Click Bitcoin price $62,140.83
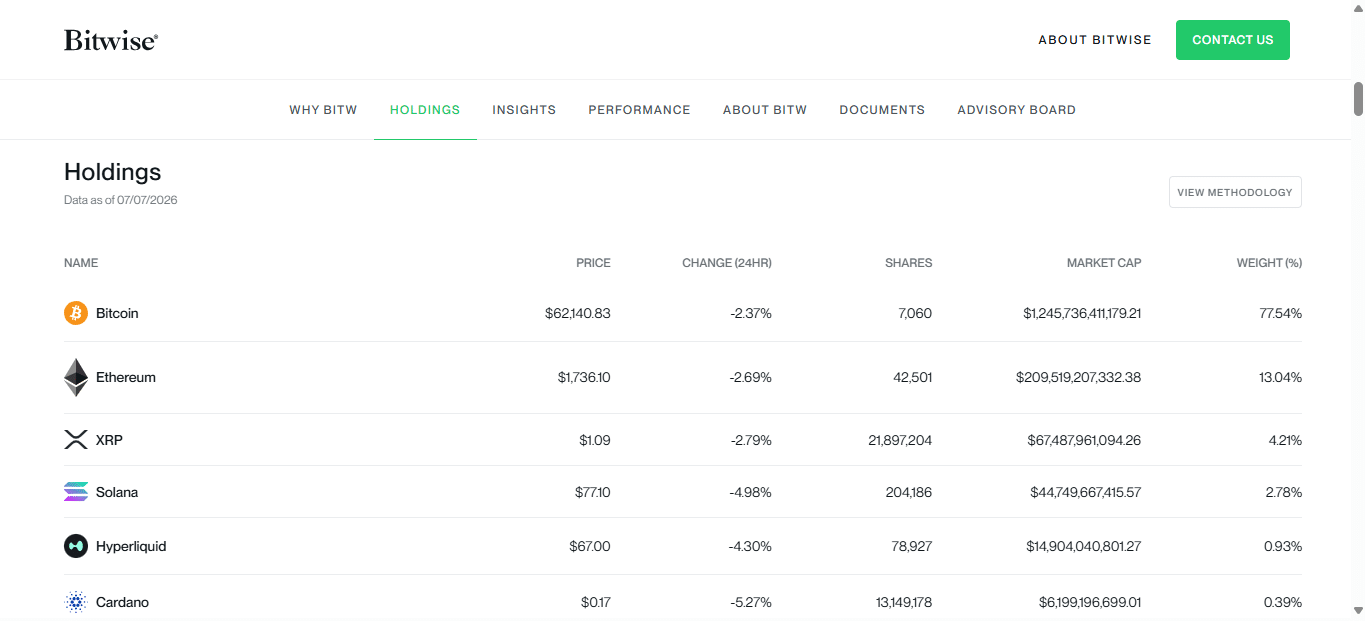Viewport: 1365px width, 621px height. [x=578, y=313]
